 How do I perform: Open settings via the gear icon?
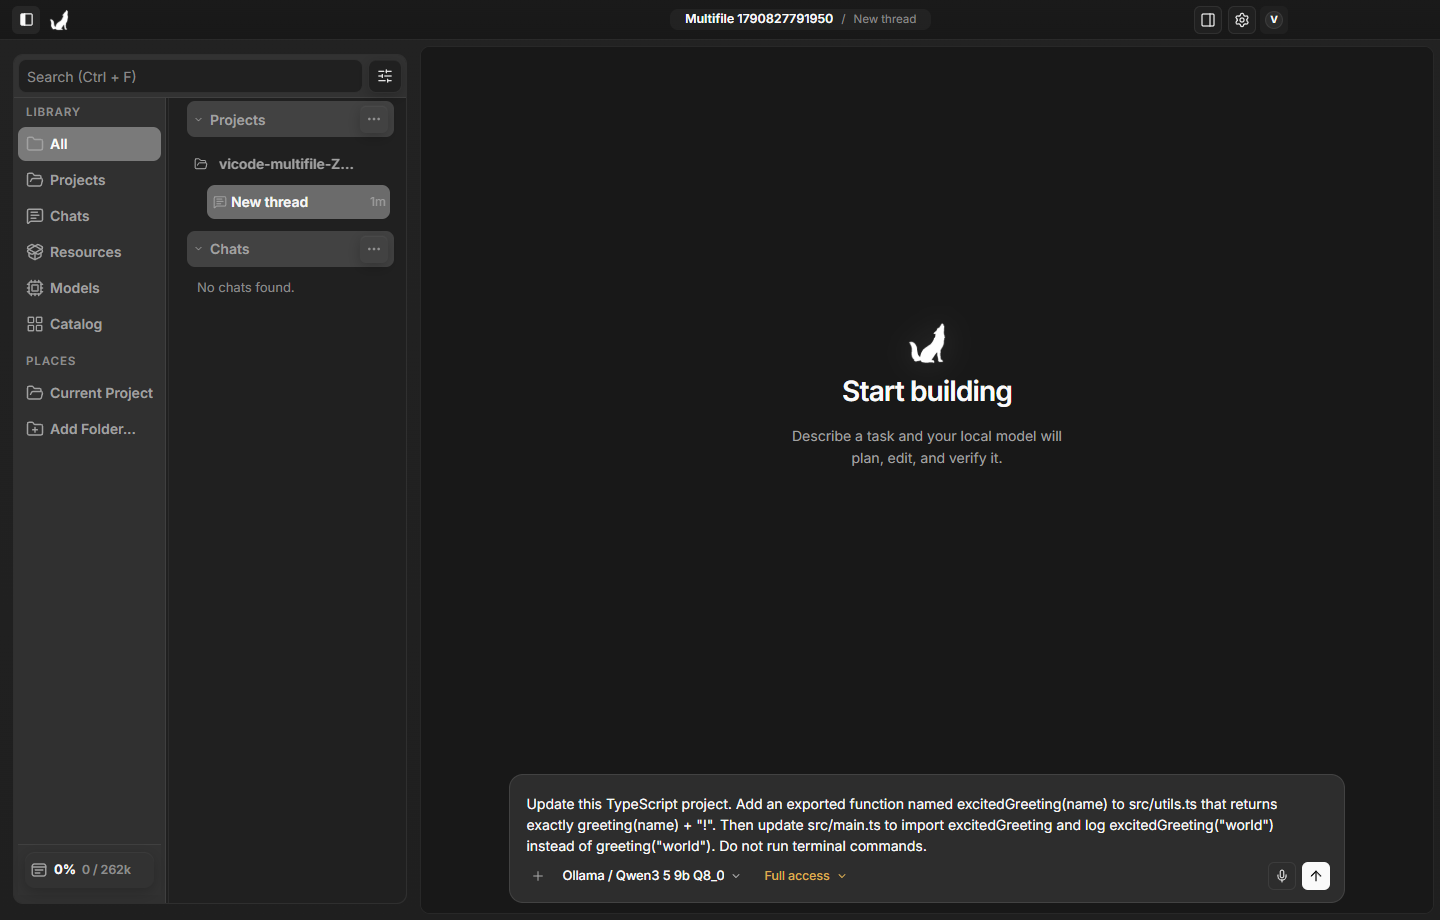[x=1242, y=19]
